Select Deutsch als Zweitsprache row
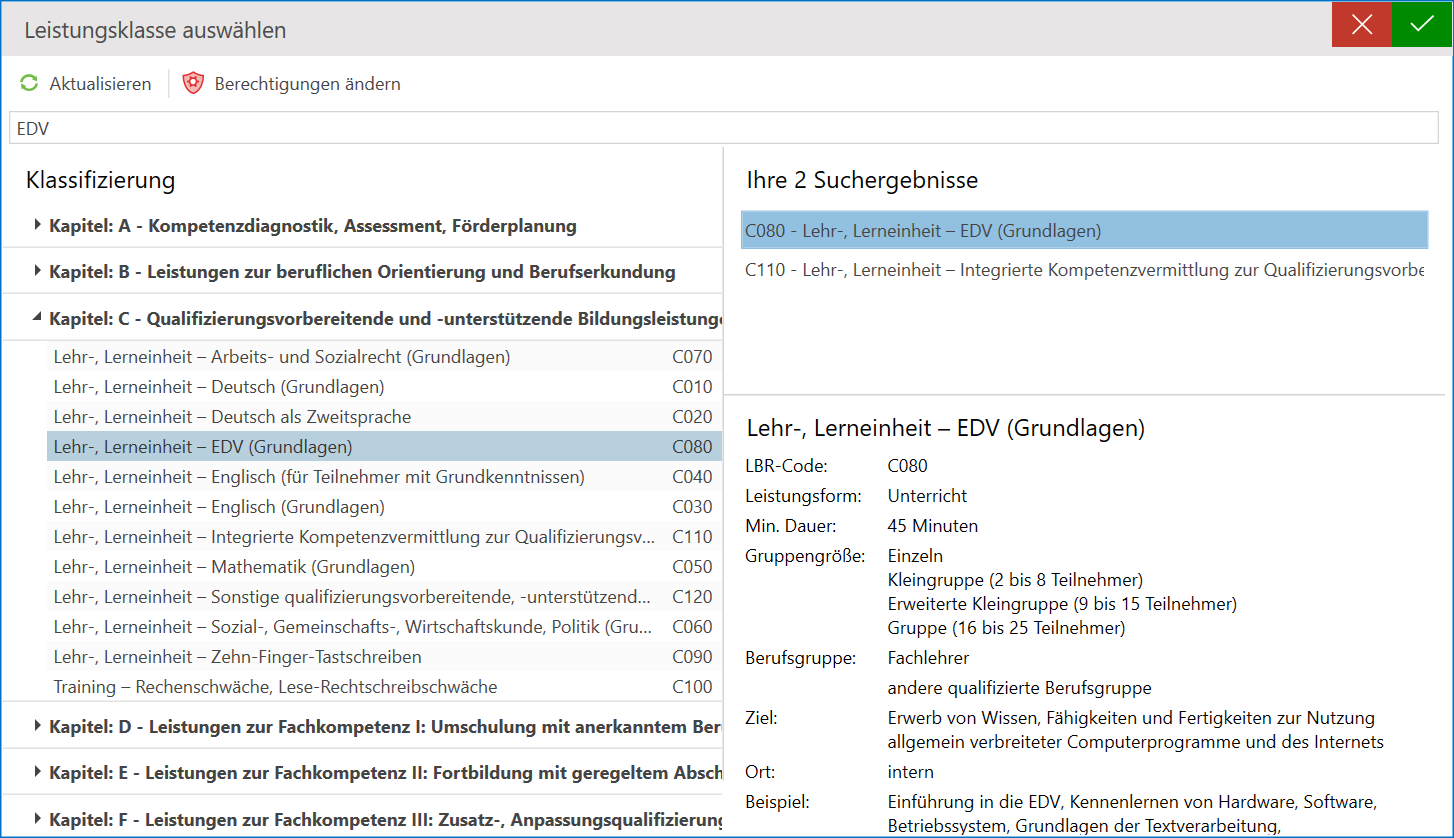This screenshot has width=1454, height=838. [x=384, y=417]
